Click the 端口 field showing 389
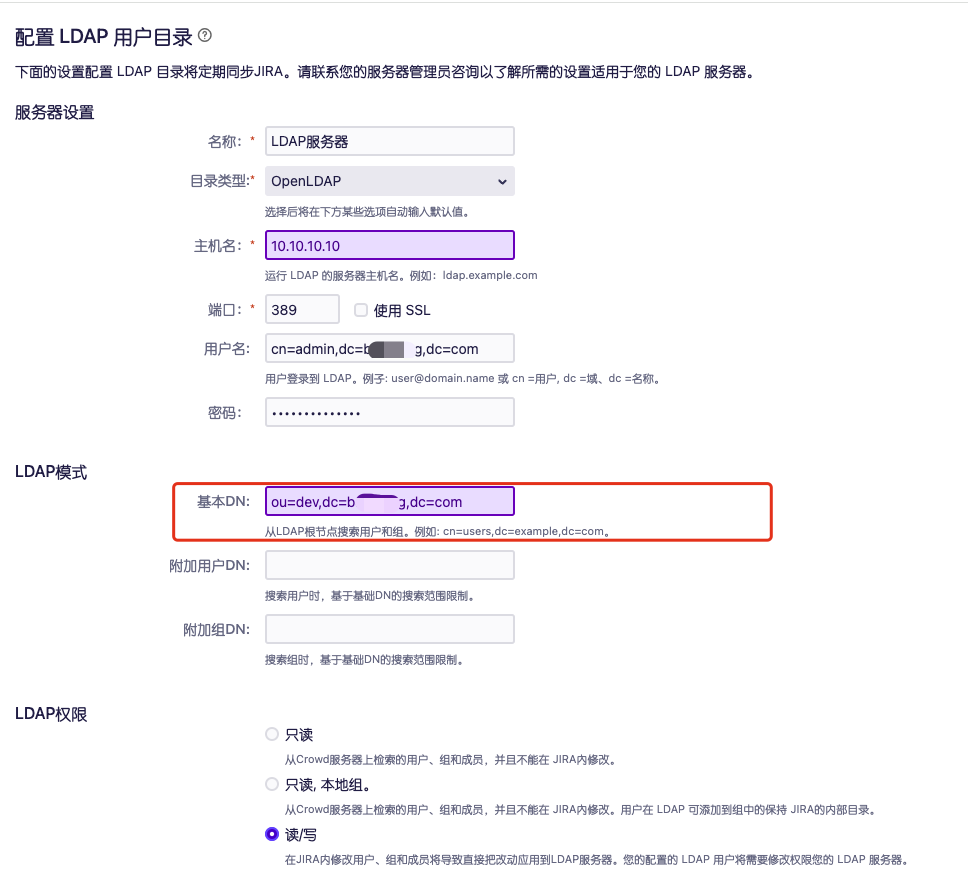The image size is (968, 875). point(302,309)
